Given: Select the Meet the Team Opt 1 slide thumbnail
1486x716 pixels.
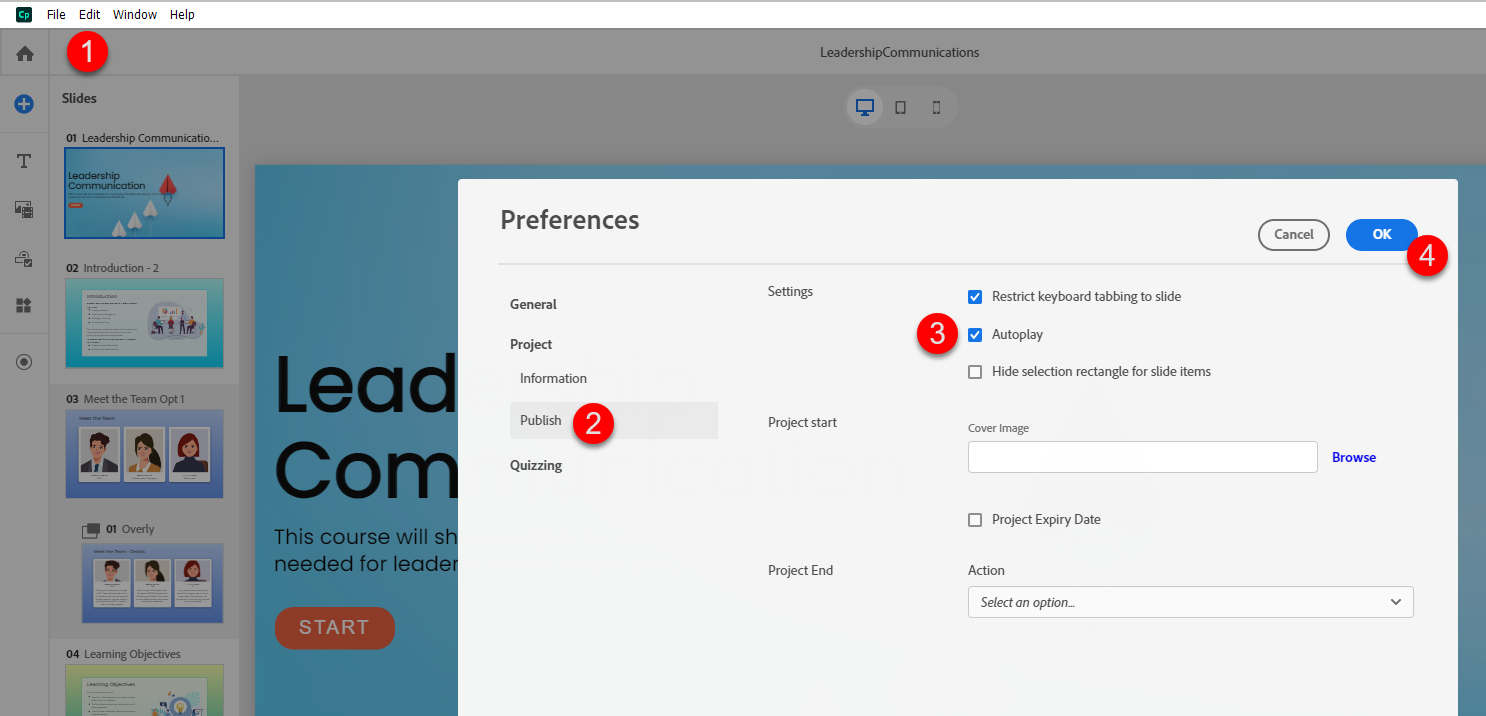Looking at the screenshot, I should coord(144,453).
